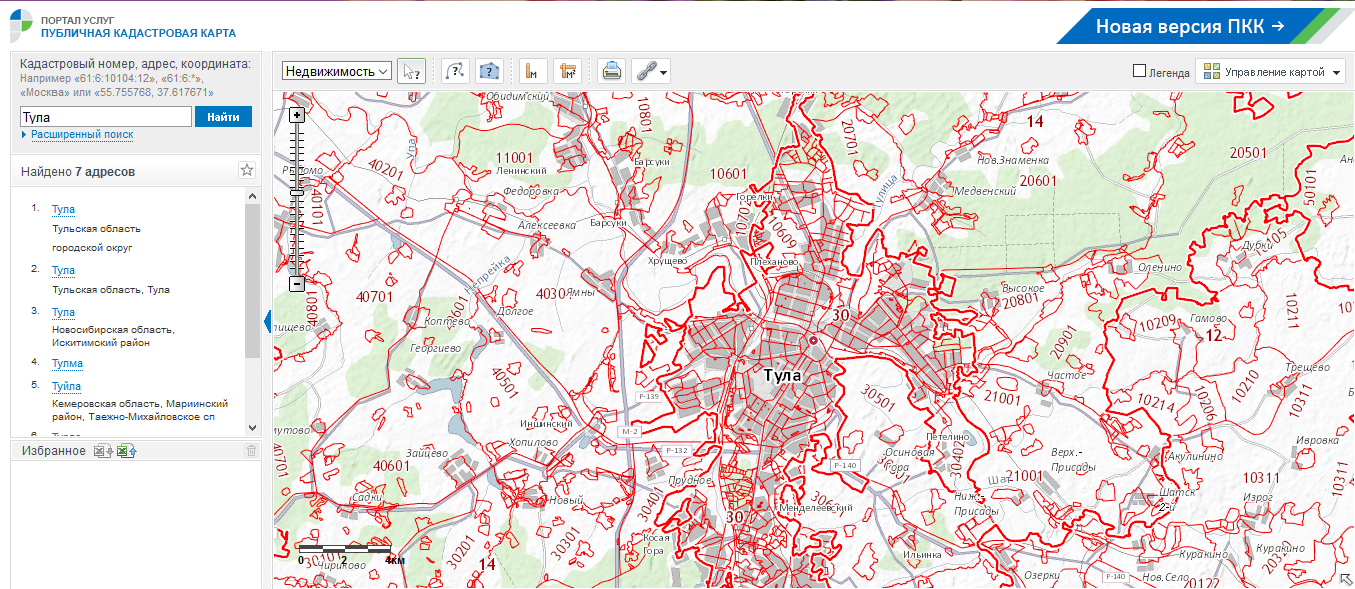Click the map zoom level slider
The height and width of the screenshot is (589, 1355).
(296, 200)
